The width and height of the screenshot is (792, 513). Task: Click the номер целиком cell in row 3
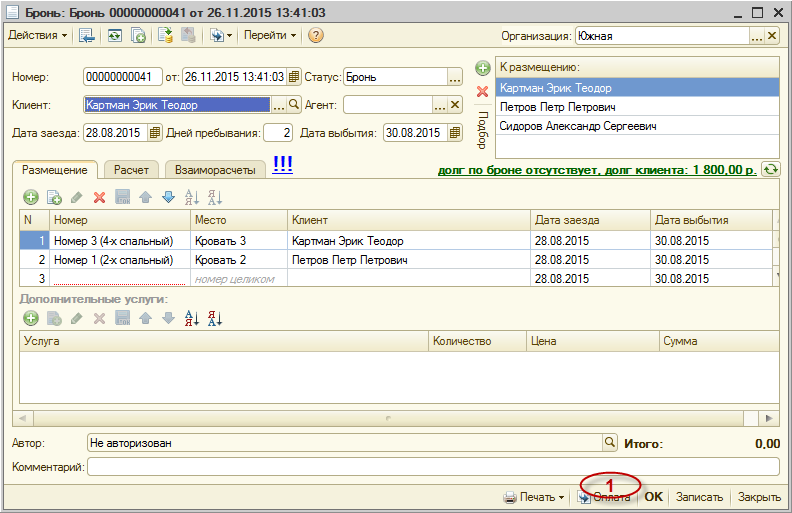point(239,279)
